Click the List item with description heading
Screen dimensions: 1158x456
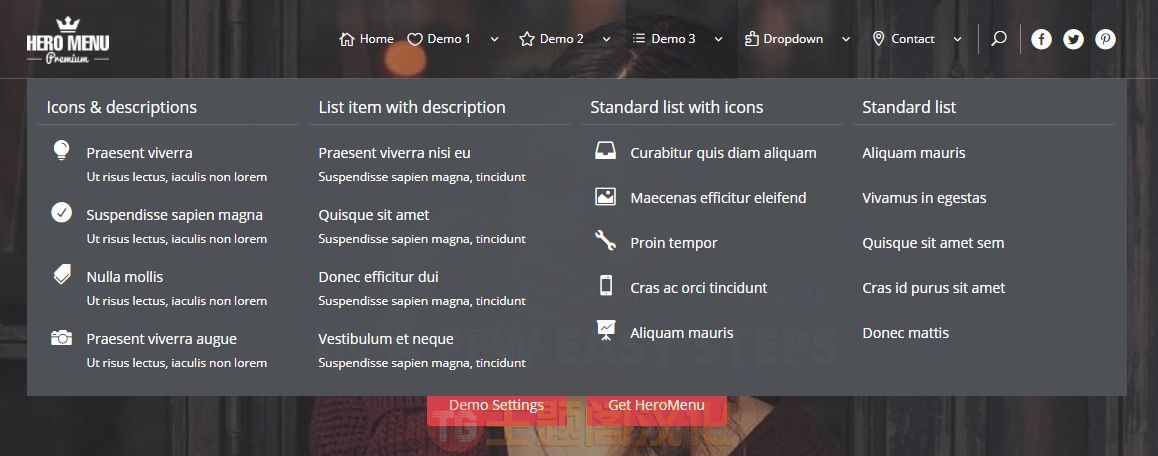pyautogui.click(x=412, y=107)
